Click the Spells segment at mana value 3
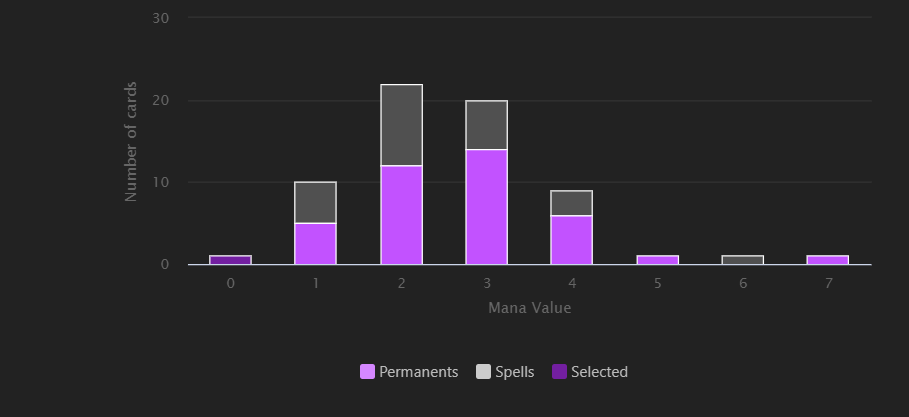 pos(486,125)
